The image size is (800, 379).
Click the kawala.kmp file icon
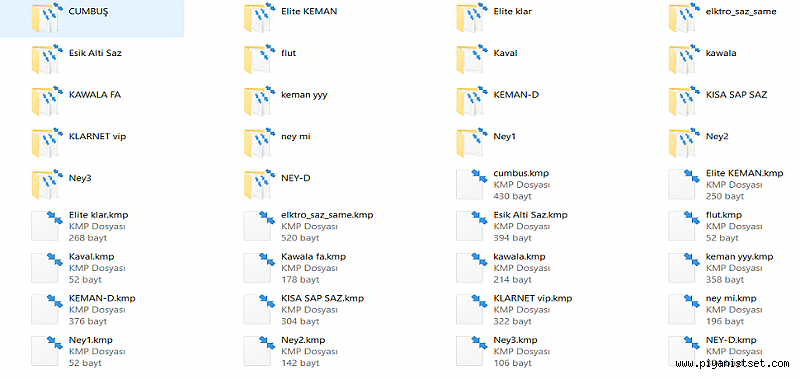(x=470, y=268)
